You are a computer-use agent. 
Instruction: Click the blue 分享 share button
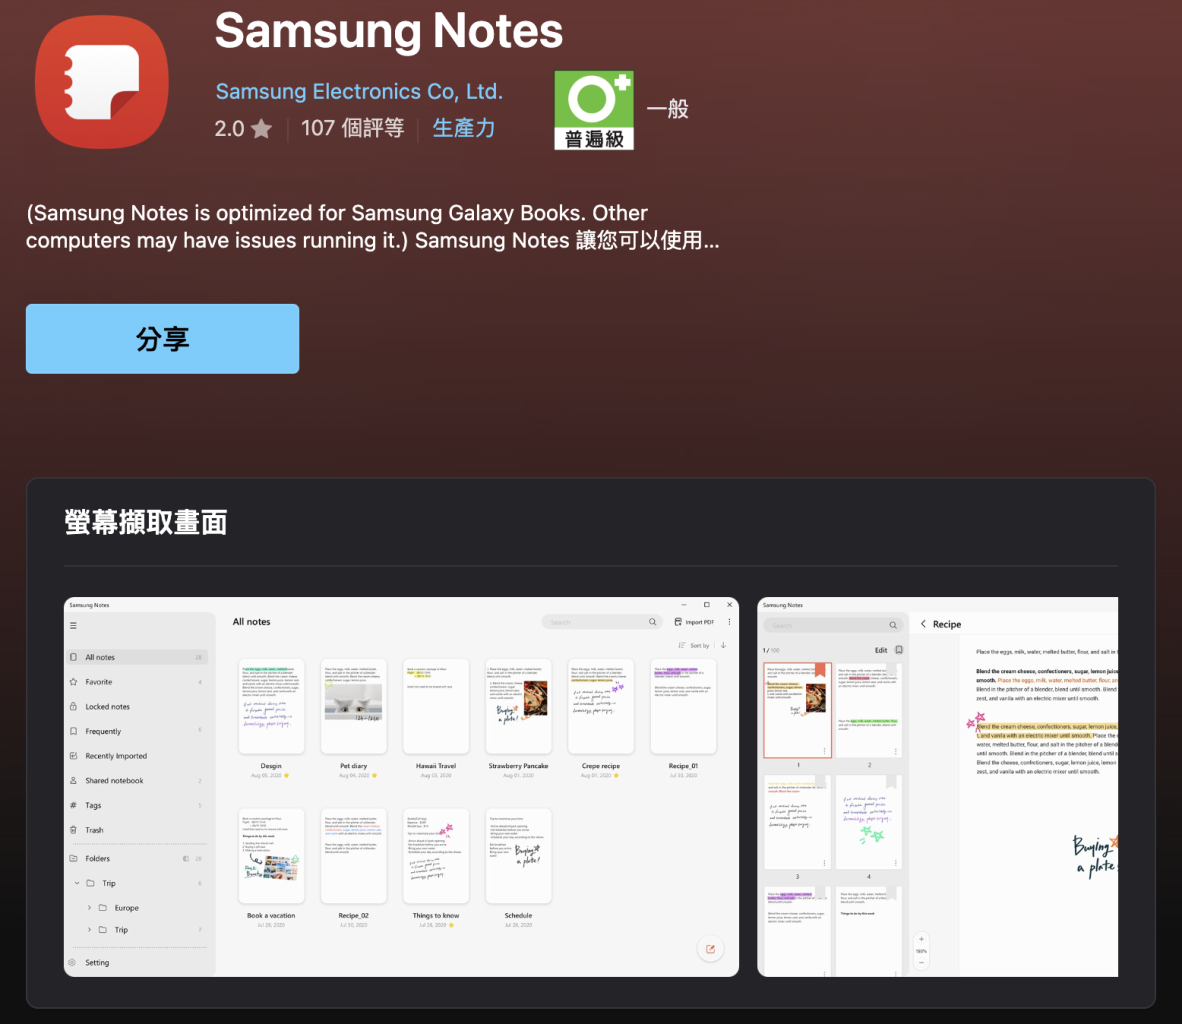click(x=162, y=339)
